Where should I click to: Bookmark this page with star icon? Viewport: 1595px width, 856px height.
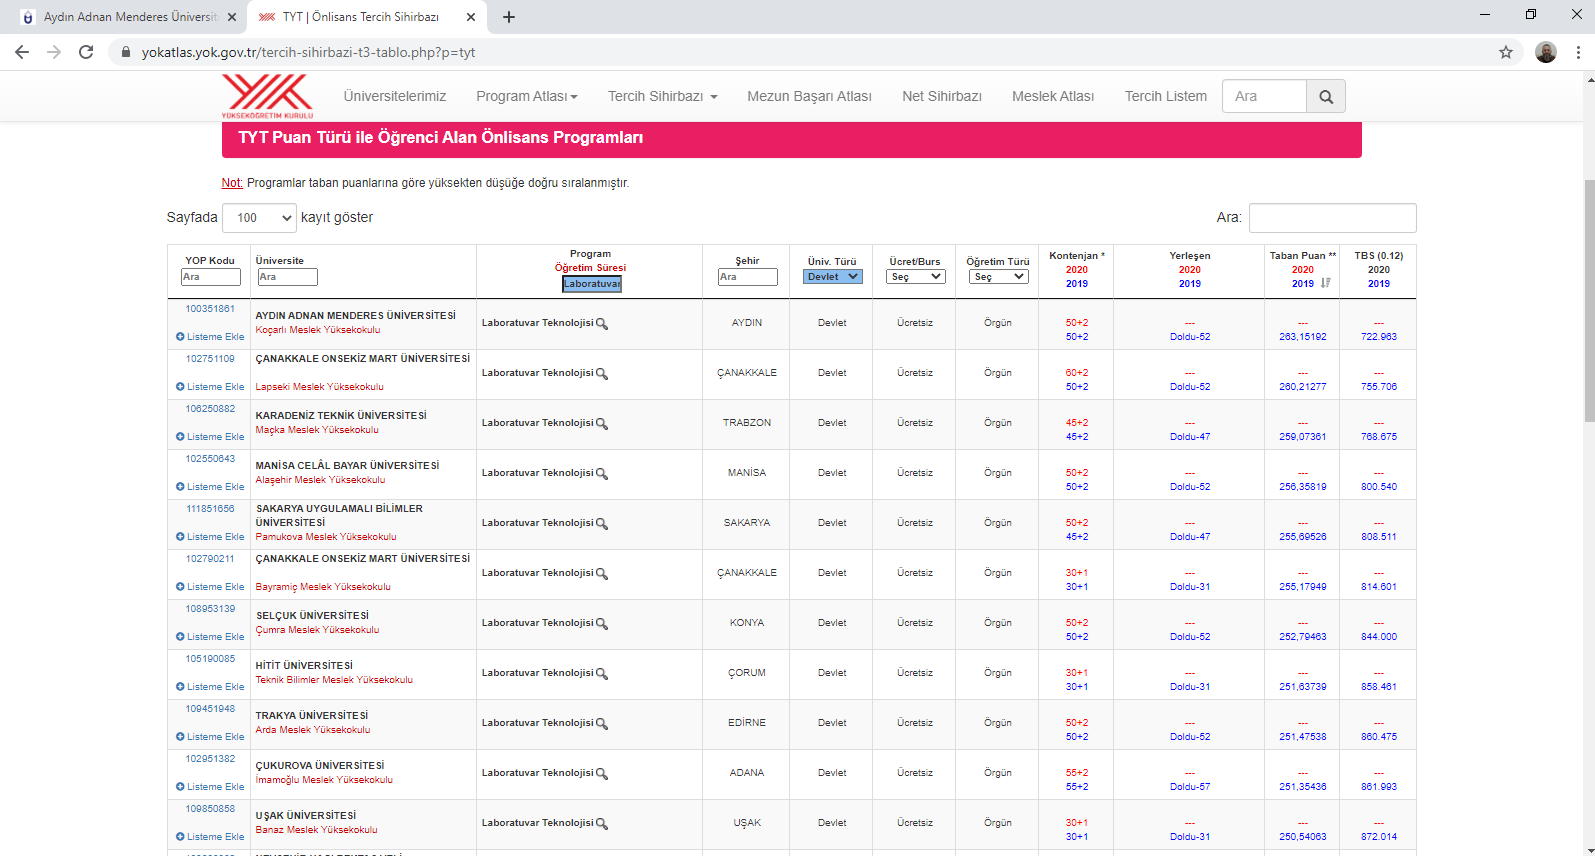coord(1506,52)
